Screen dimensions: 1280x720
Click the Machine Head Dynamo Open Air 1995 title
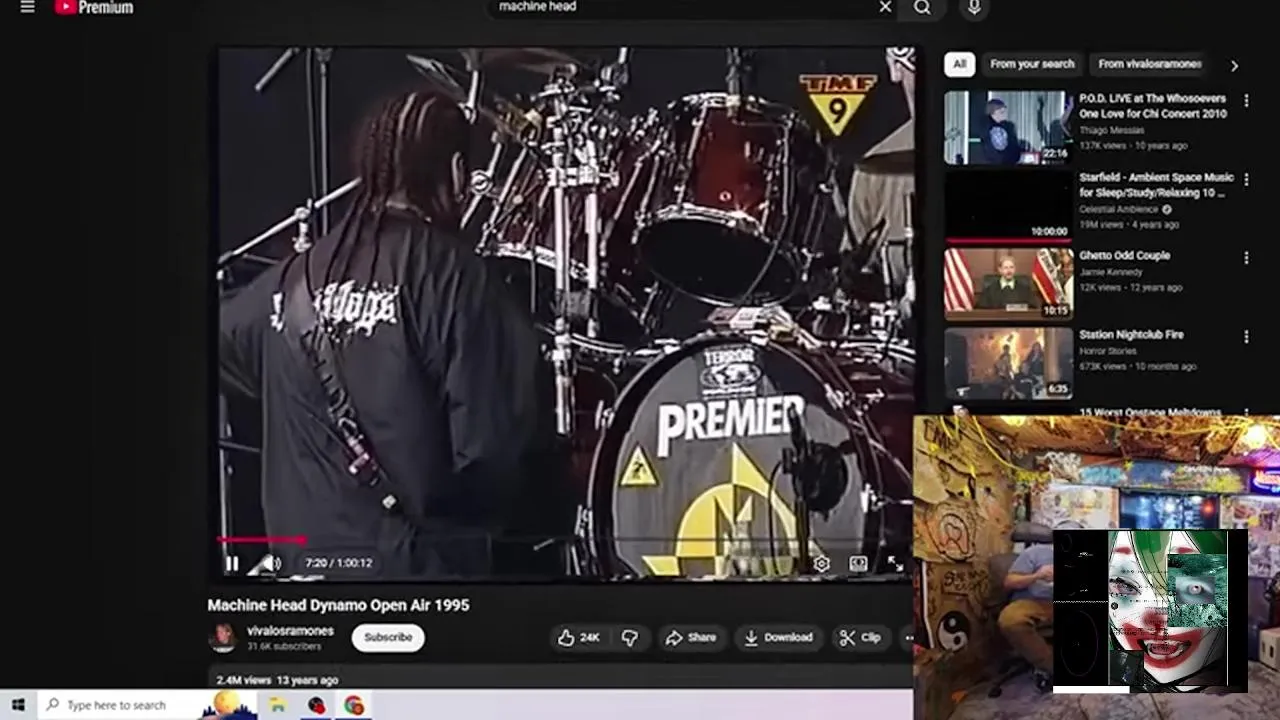tap(338, 605)
